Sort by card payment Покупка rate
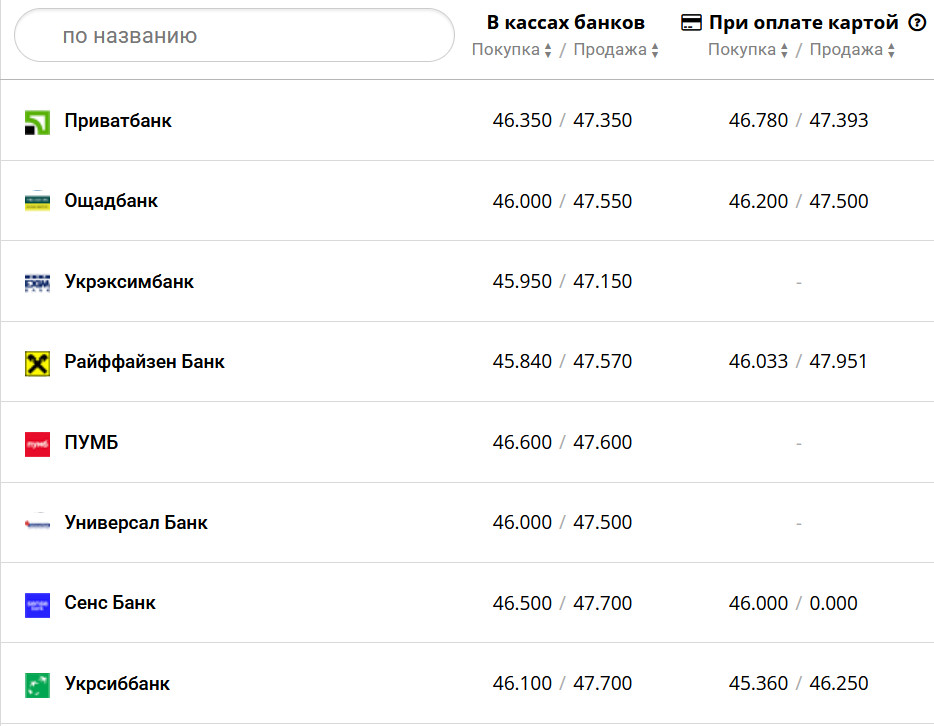Screen dimensions: 934x726 748,50
